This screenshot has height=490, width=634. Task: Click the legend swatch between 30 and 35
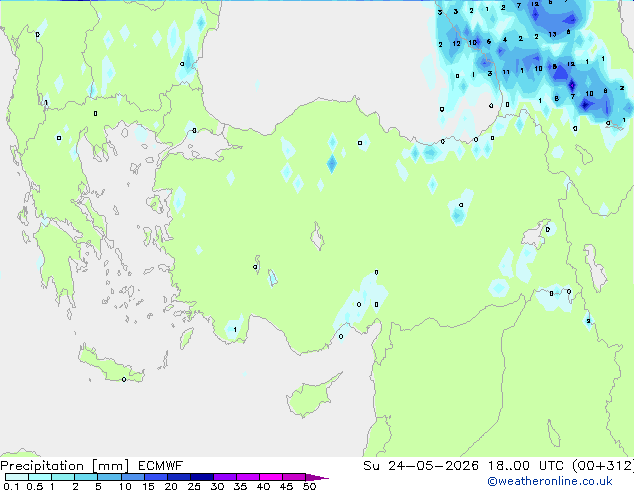click(x=225, y=477)
